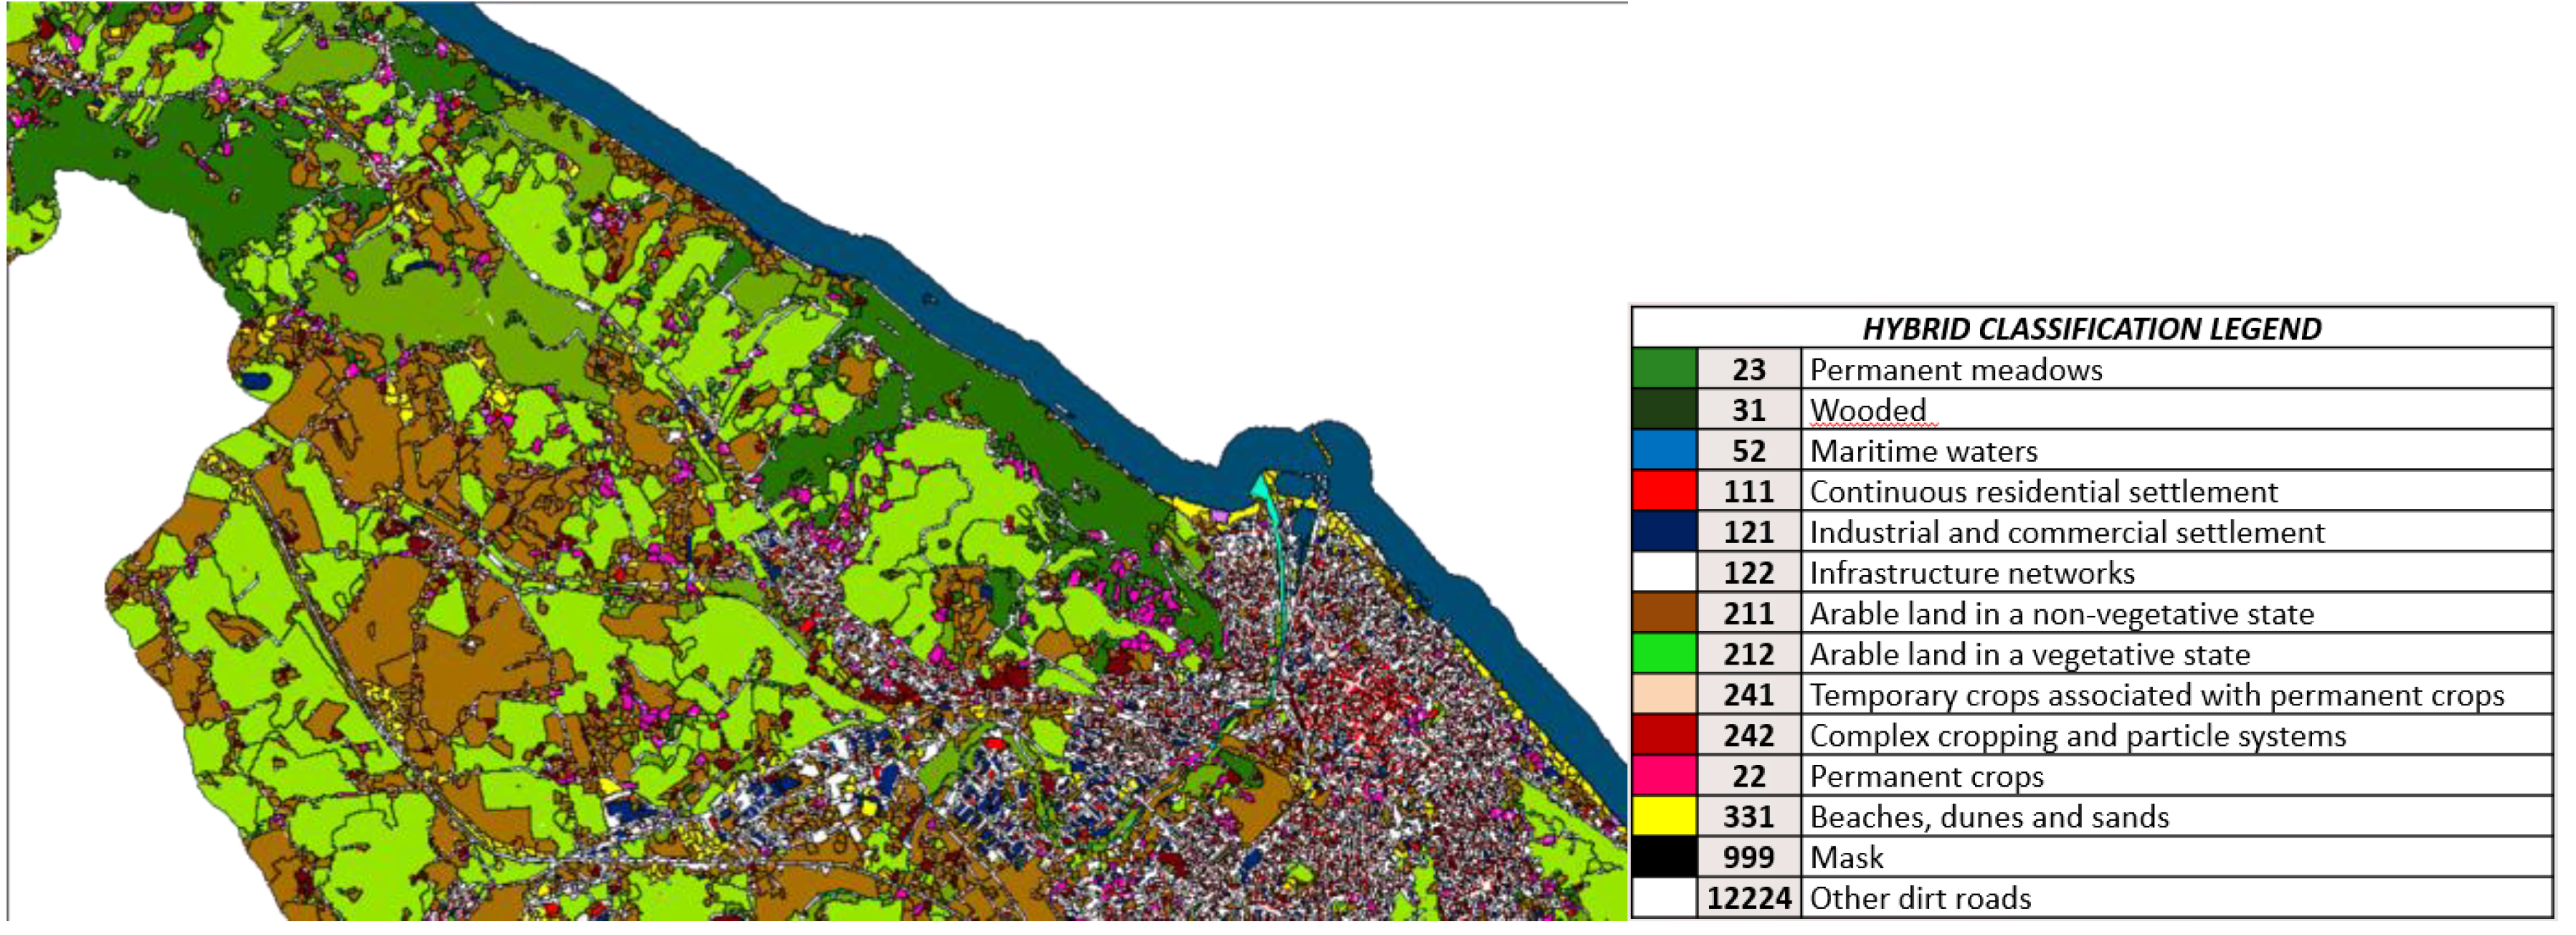
Task: Click the Permanent meadows green swatch
Action: click(1664, 369)
